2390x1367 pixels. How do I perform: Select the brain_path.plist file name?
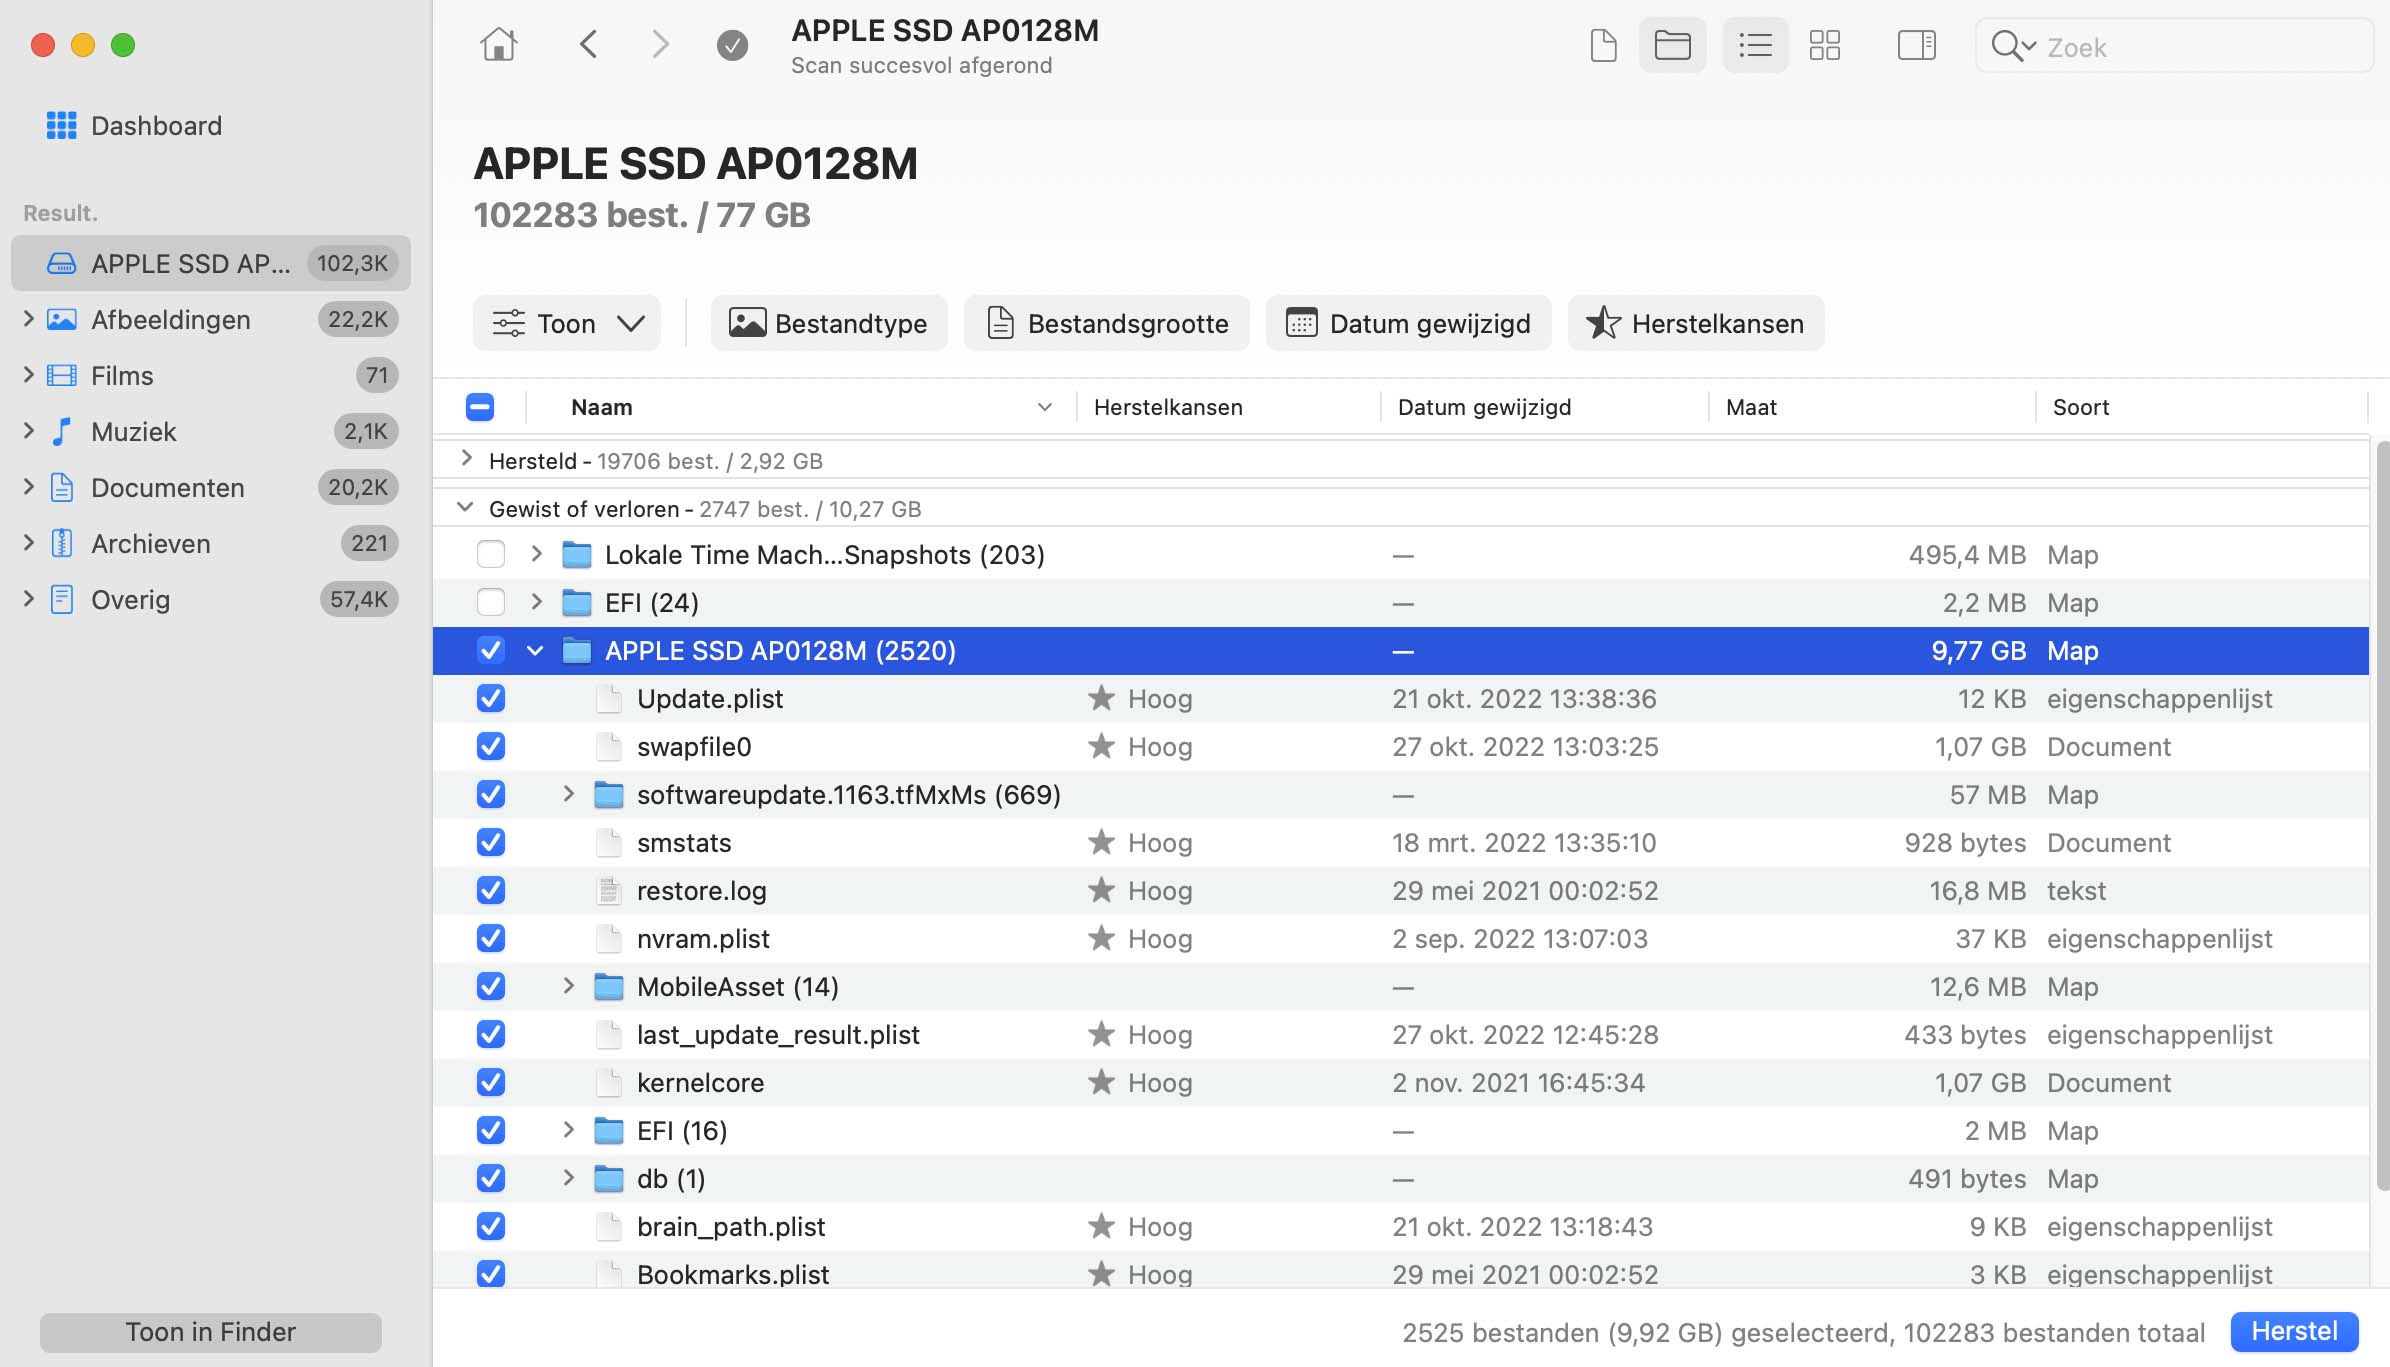[x=731, y=1227]
